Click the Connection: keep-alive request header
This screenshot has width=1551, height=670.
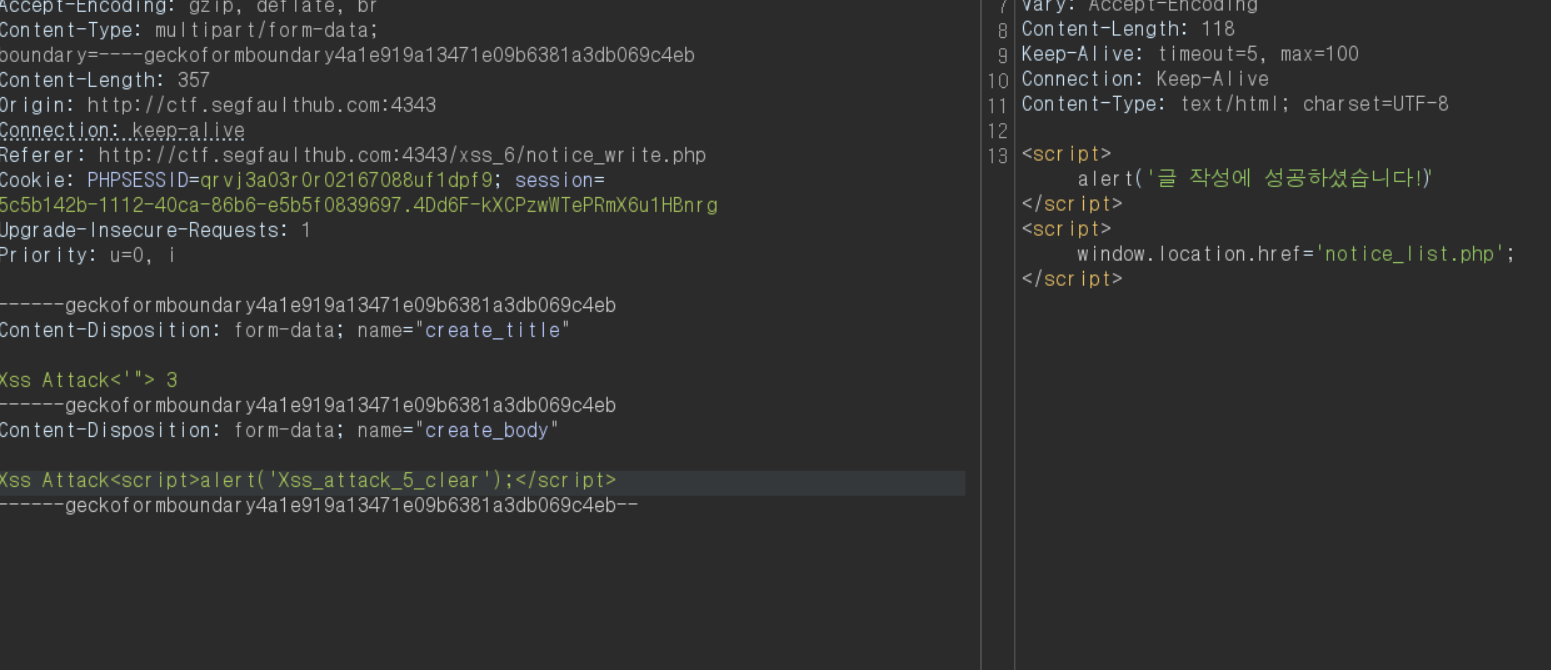122,130
